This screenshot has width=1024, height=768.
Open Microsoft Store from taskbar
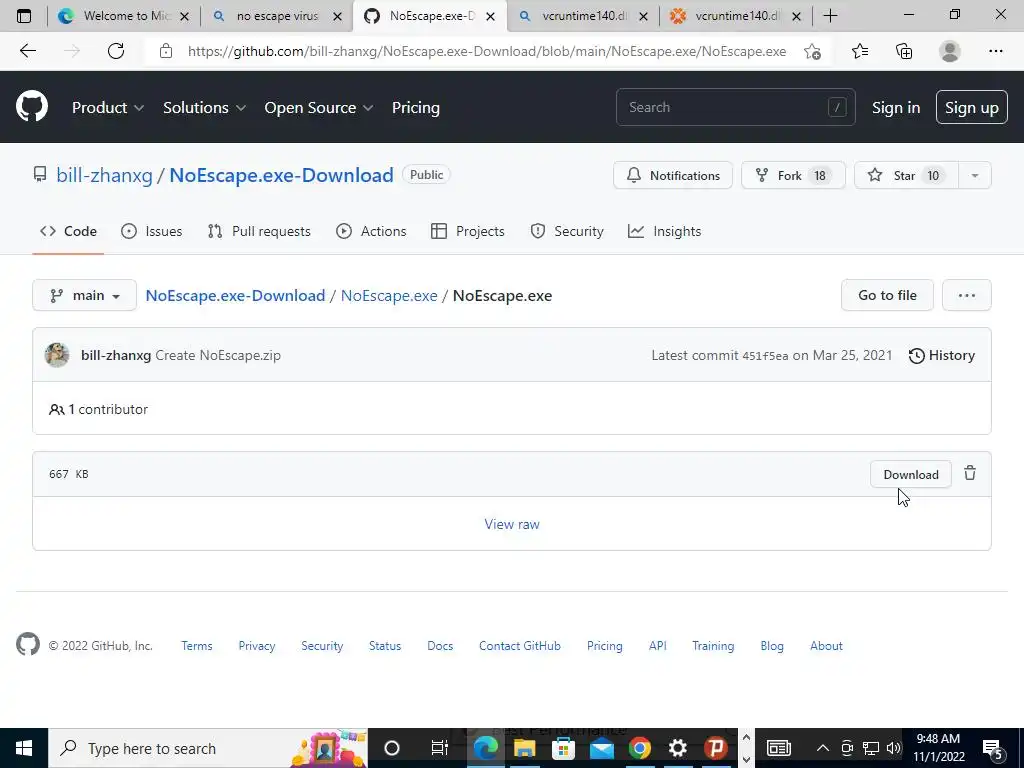pos(563,748)
